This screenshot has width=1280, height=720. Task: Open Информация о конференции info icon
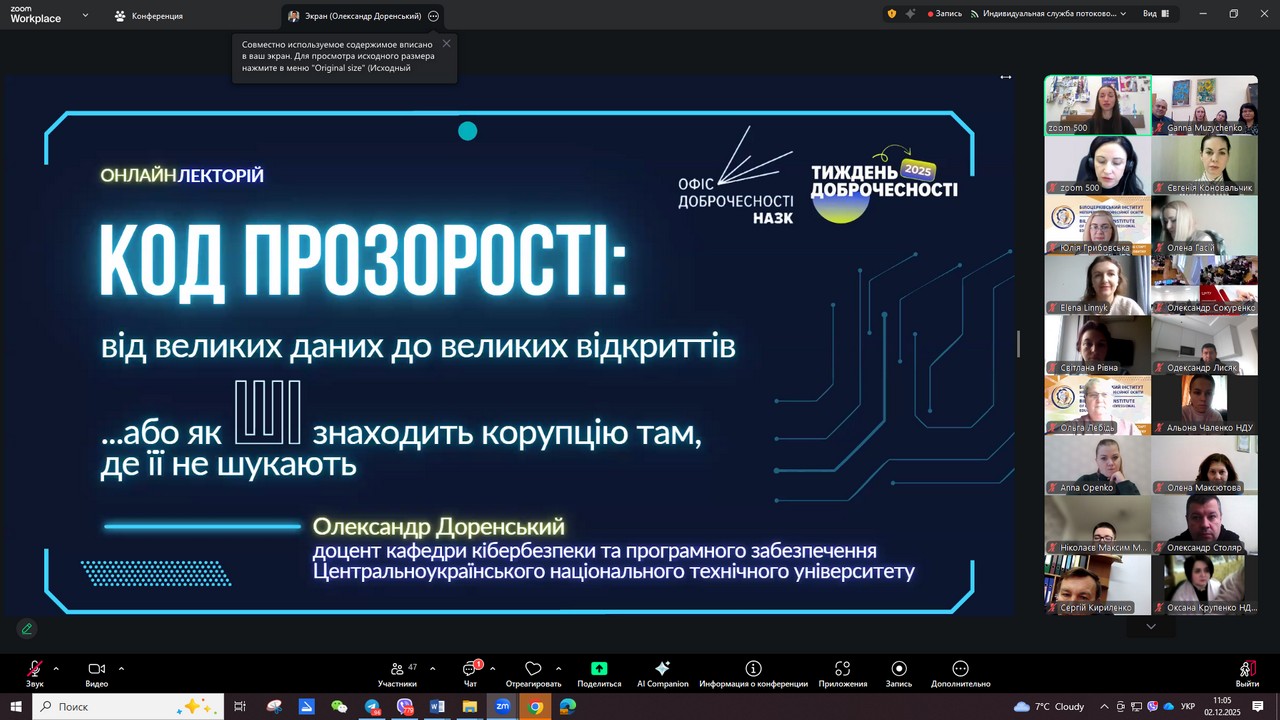pos(753,669)
